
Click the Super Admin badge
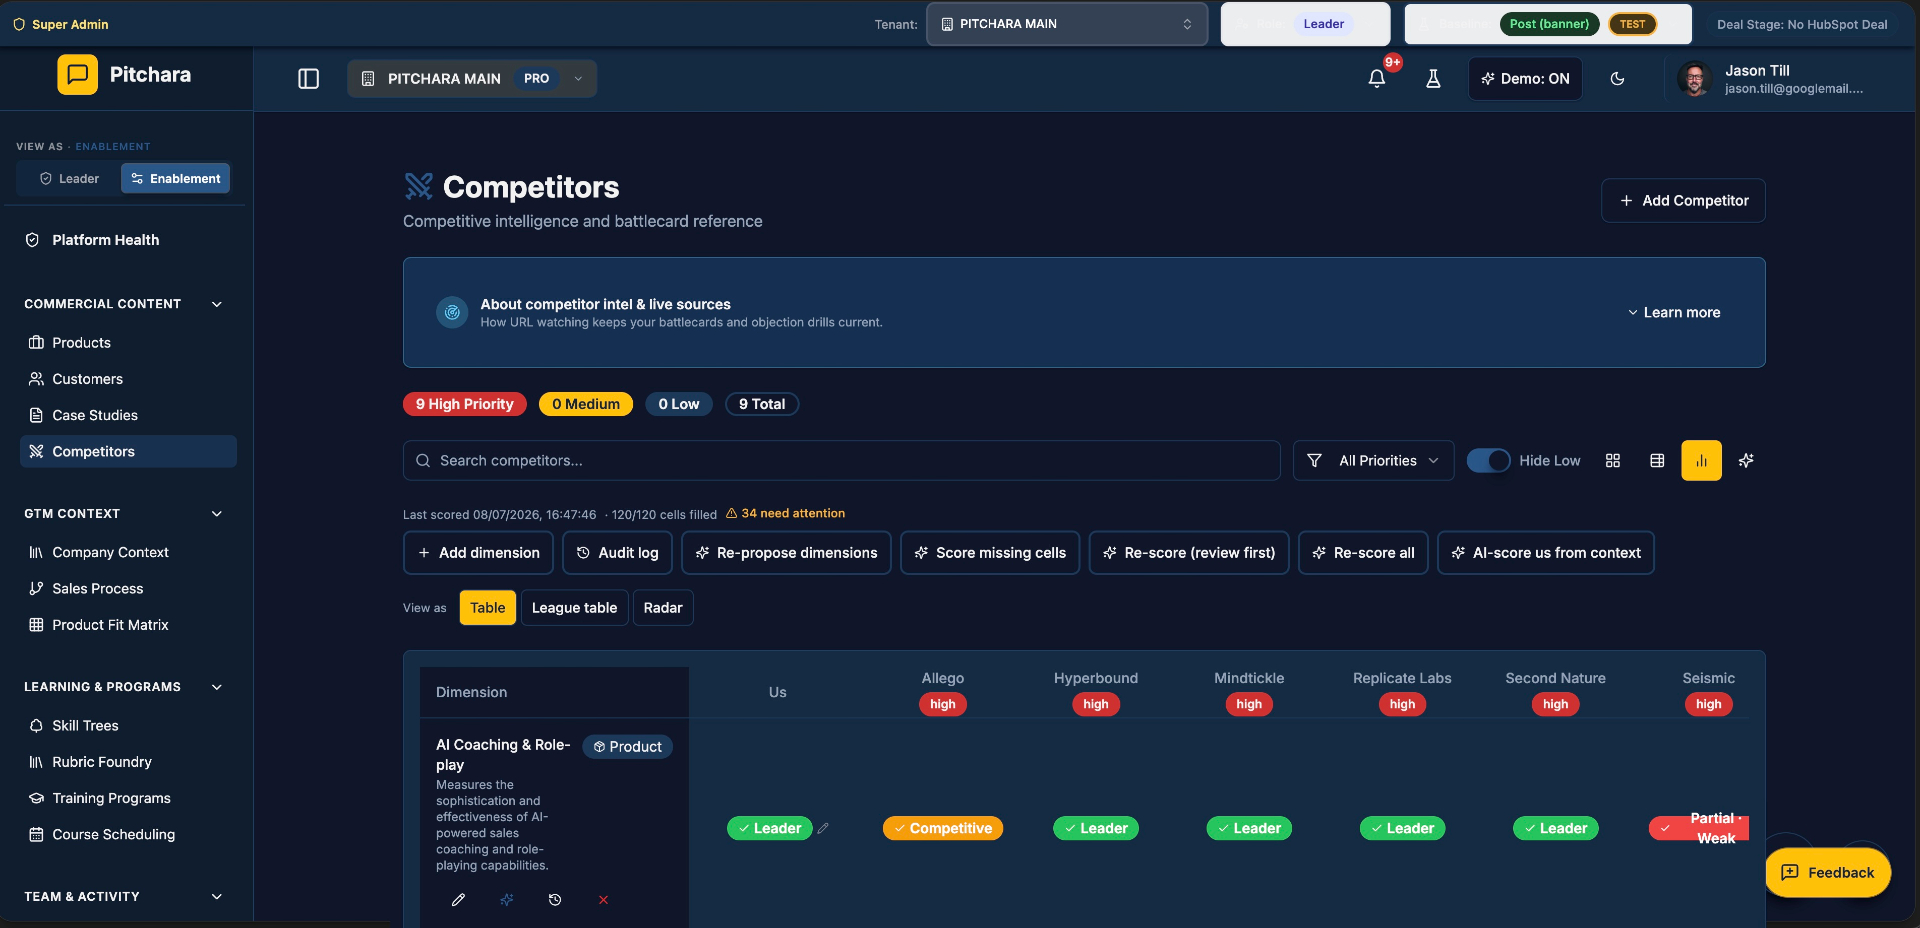[60, 24]
